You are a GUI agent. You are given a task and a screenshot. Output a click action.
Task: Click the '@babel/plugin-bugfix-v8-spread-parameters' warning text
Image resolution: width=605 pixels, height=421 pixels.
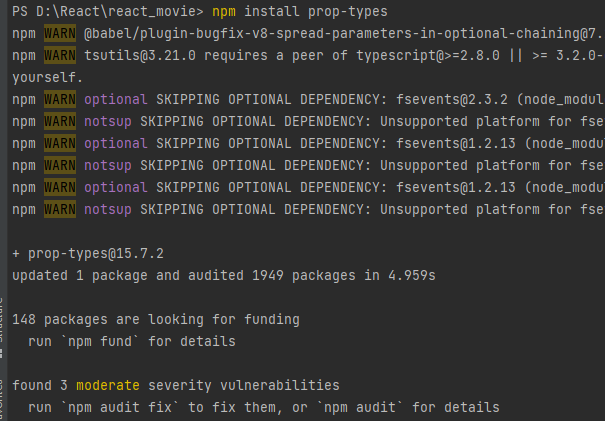click(344, 34)
